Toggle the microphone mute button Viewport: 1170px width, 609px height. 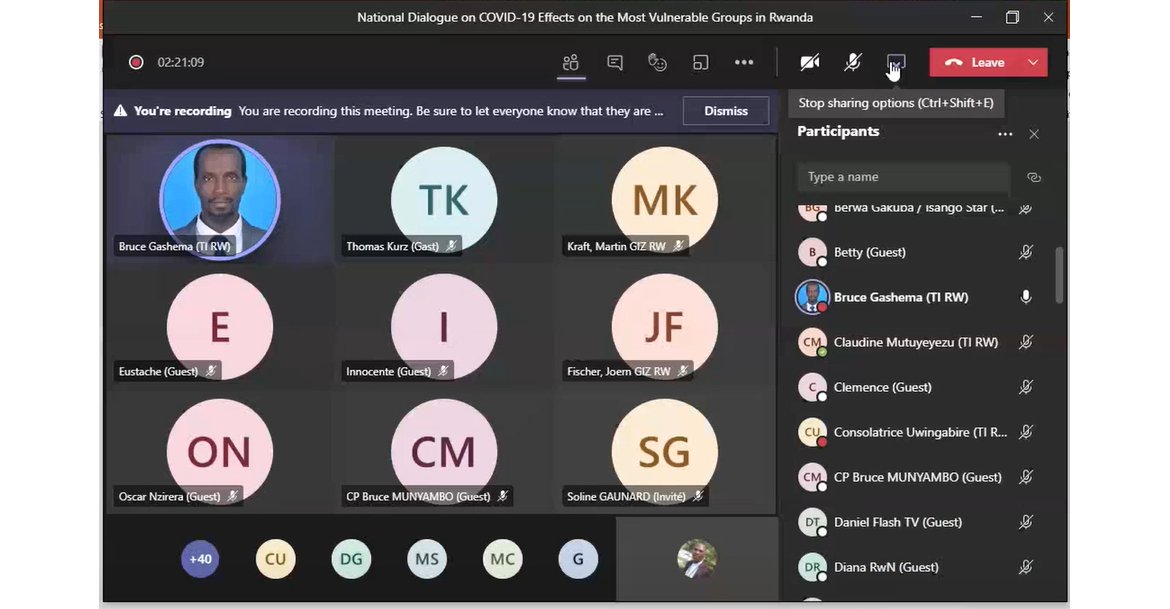[852, 63]
